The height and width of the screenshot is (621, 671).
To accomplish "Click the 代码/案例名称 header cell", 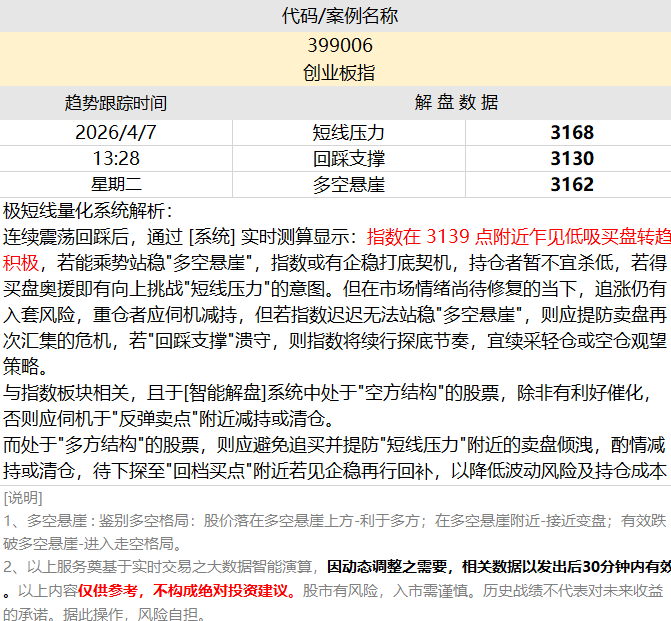I will pos(335,16).
